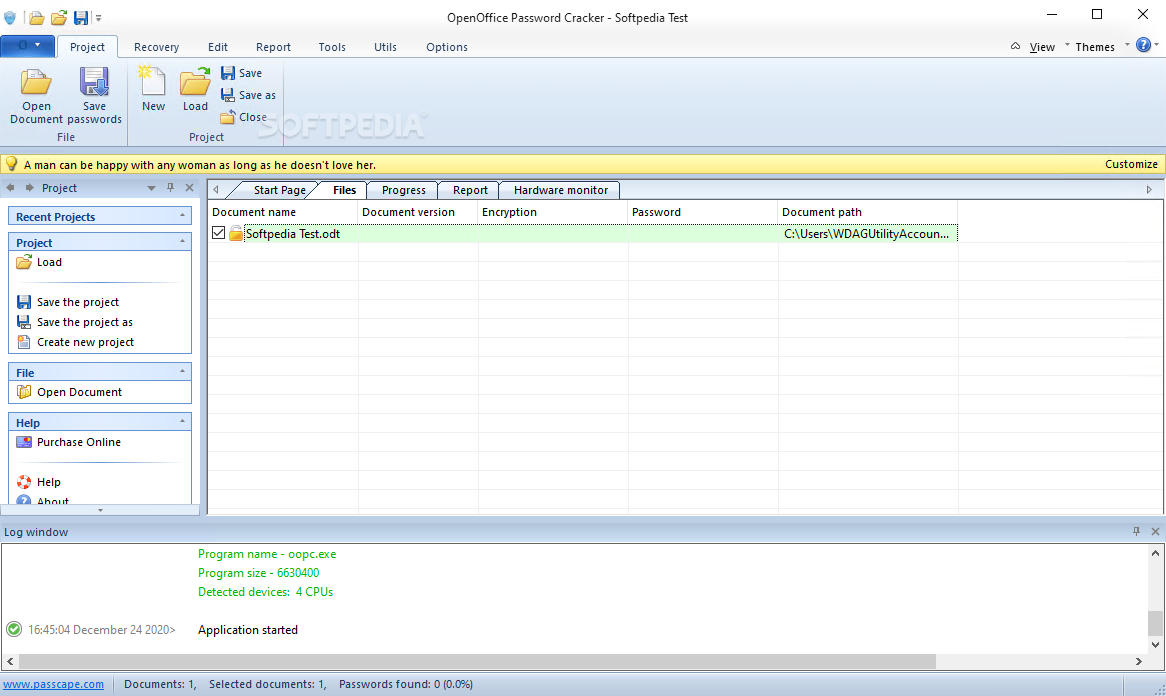This screenshot has height=696, width=1166.
Task: Navigate back arrow in Project panel header
Action: coord(10,187)
